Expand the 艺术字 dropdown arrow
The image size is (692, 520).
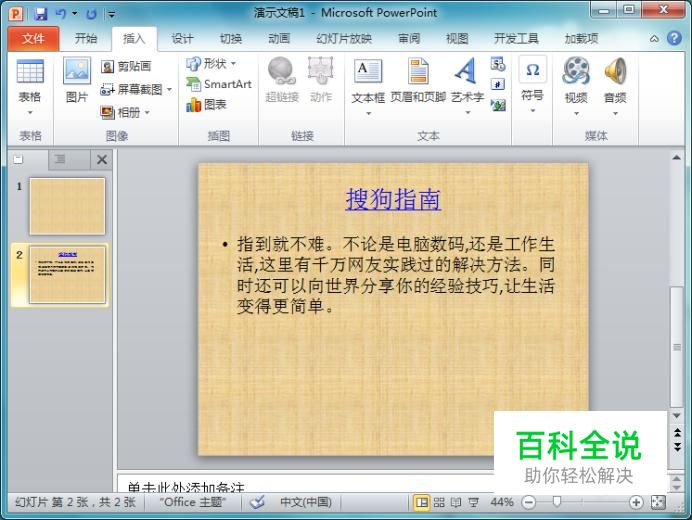468,113
